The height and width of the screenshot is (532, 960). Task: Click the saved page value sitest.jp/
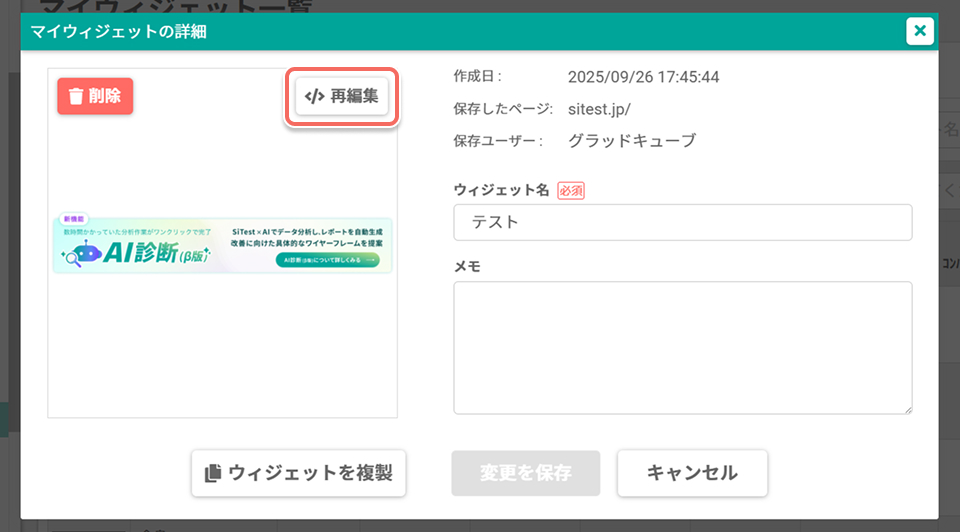(599, 110)
